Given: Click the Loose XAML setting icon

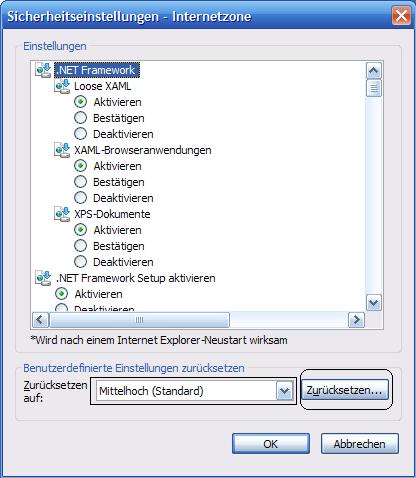Looking at the screenshot, I should click(62, 86).
